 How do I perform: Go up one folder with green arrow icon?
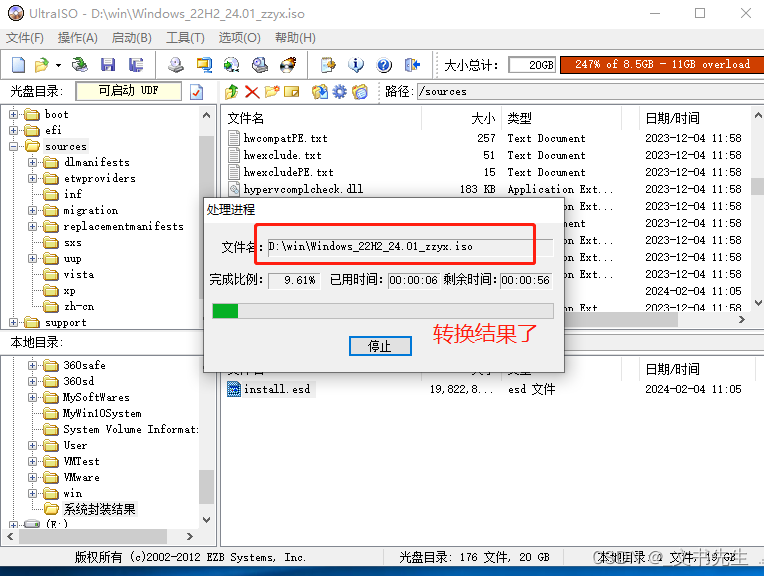(x=231, y=92)
